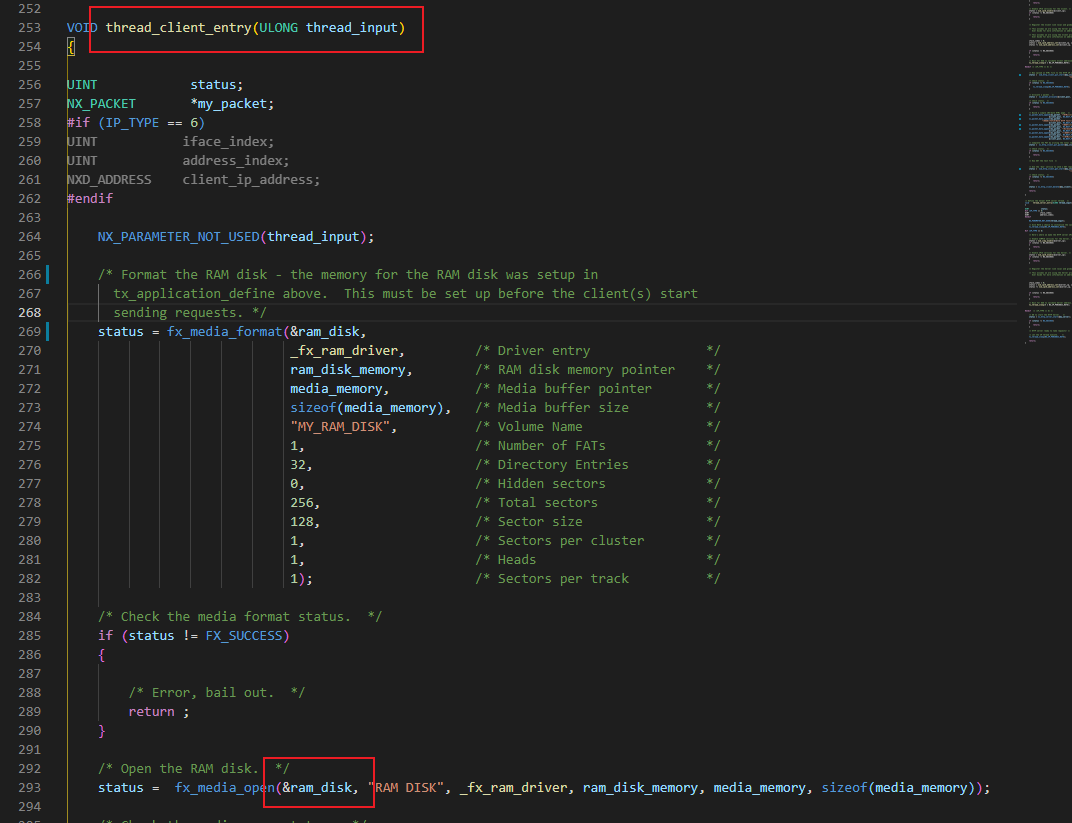Click line number 268 in the gutter
The height and width of the screenshot is (823, 1072).
coord(29,312)
